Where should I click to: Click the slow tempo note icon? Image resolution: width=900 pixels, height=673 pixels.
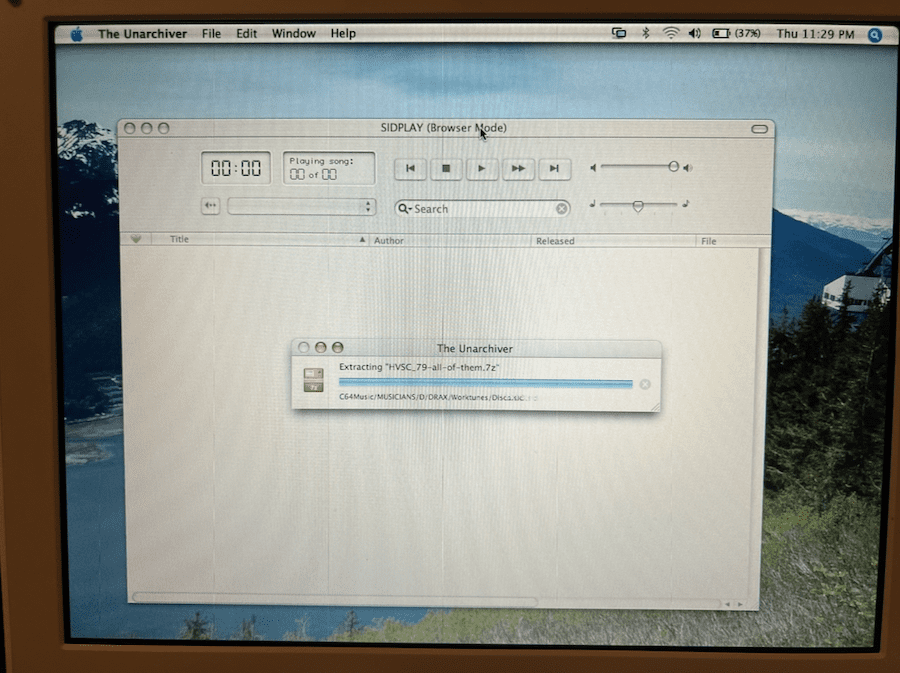click(x=593, y=204)
